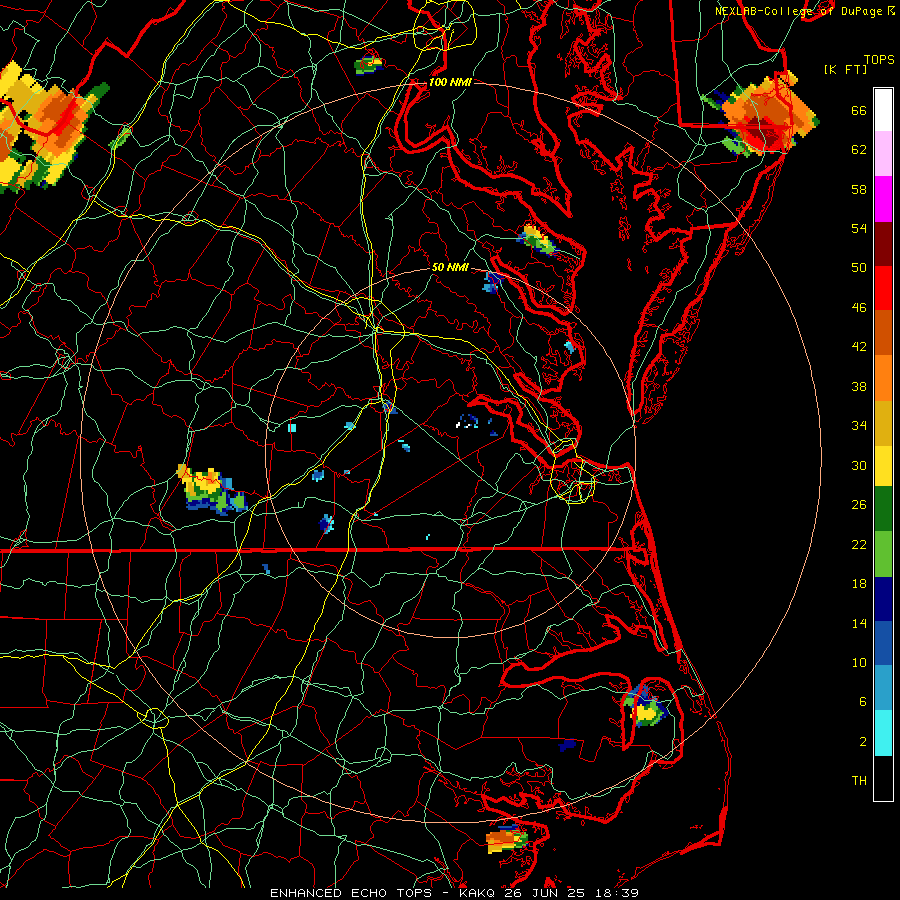Click the light green 26 kft swatch

[x=883, y=554]
